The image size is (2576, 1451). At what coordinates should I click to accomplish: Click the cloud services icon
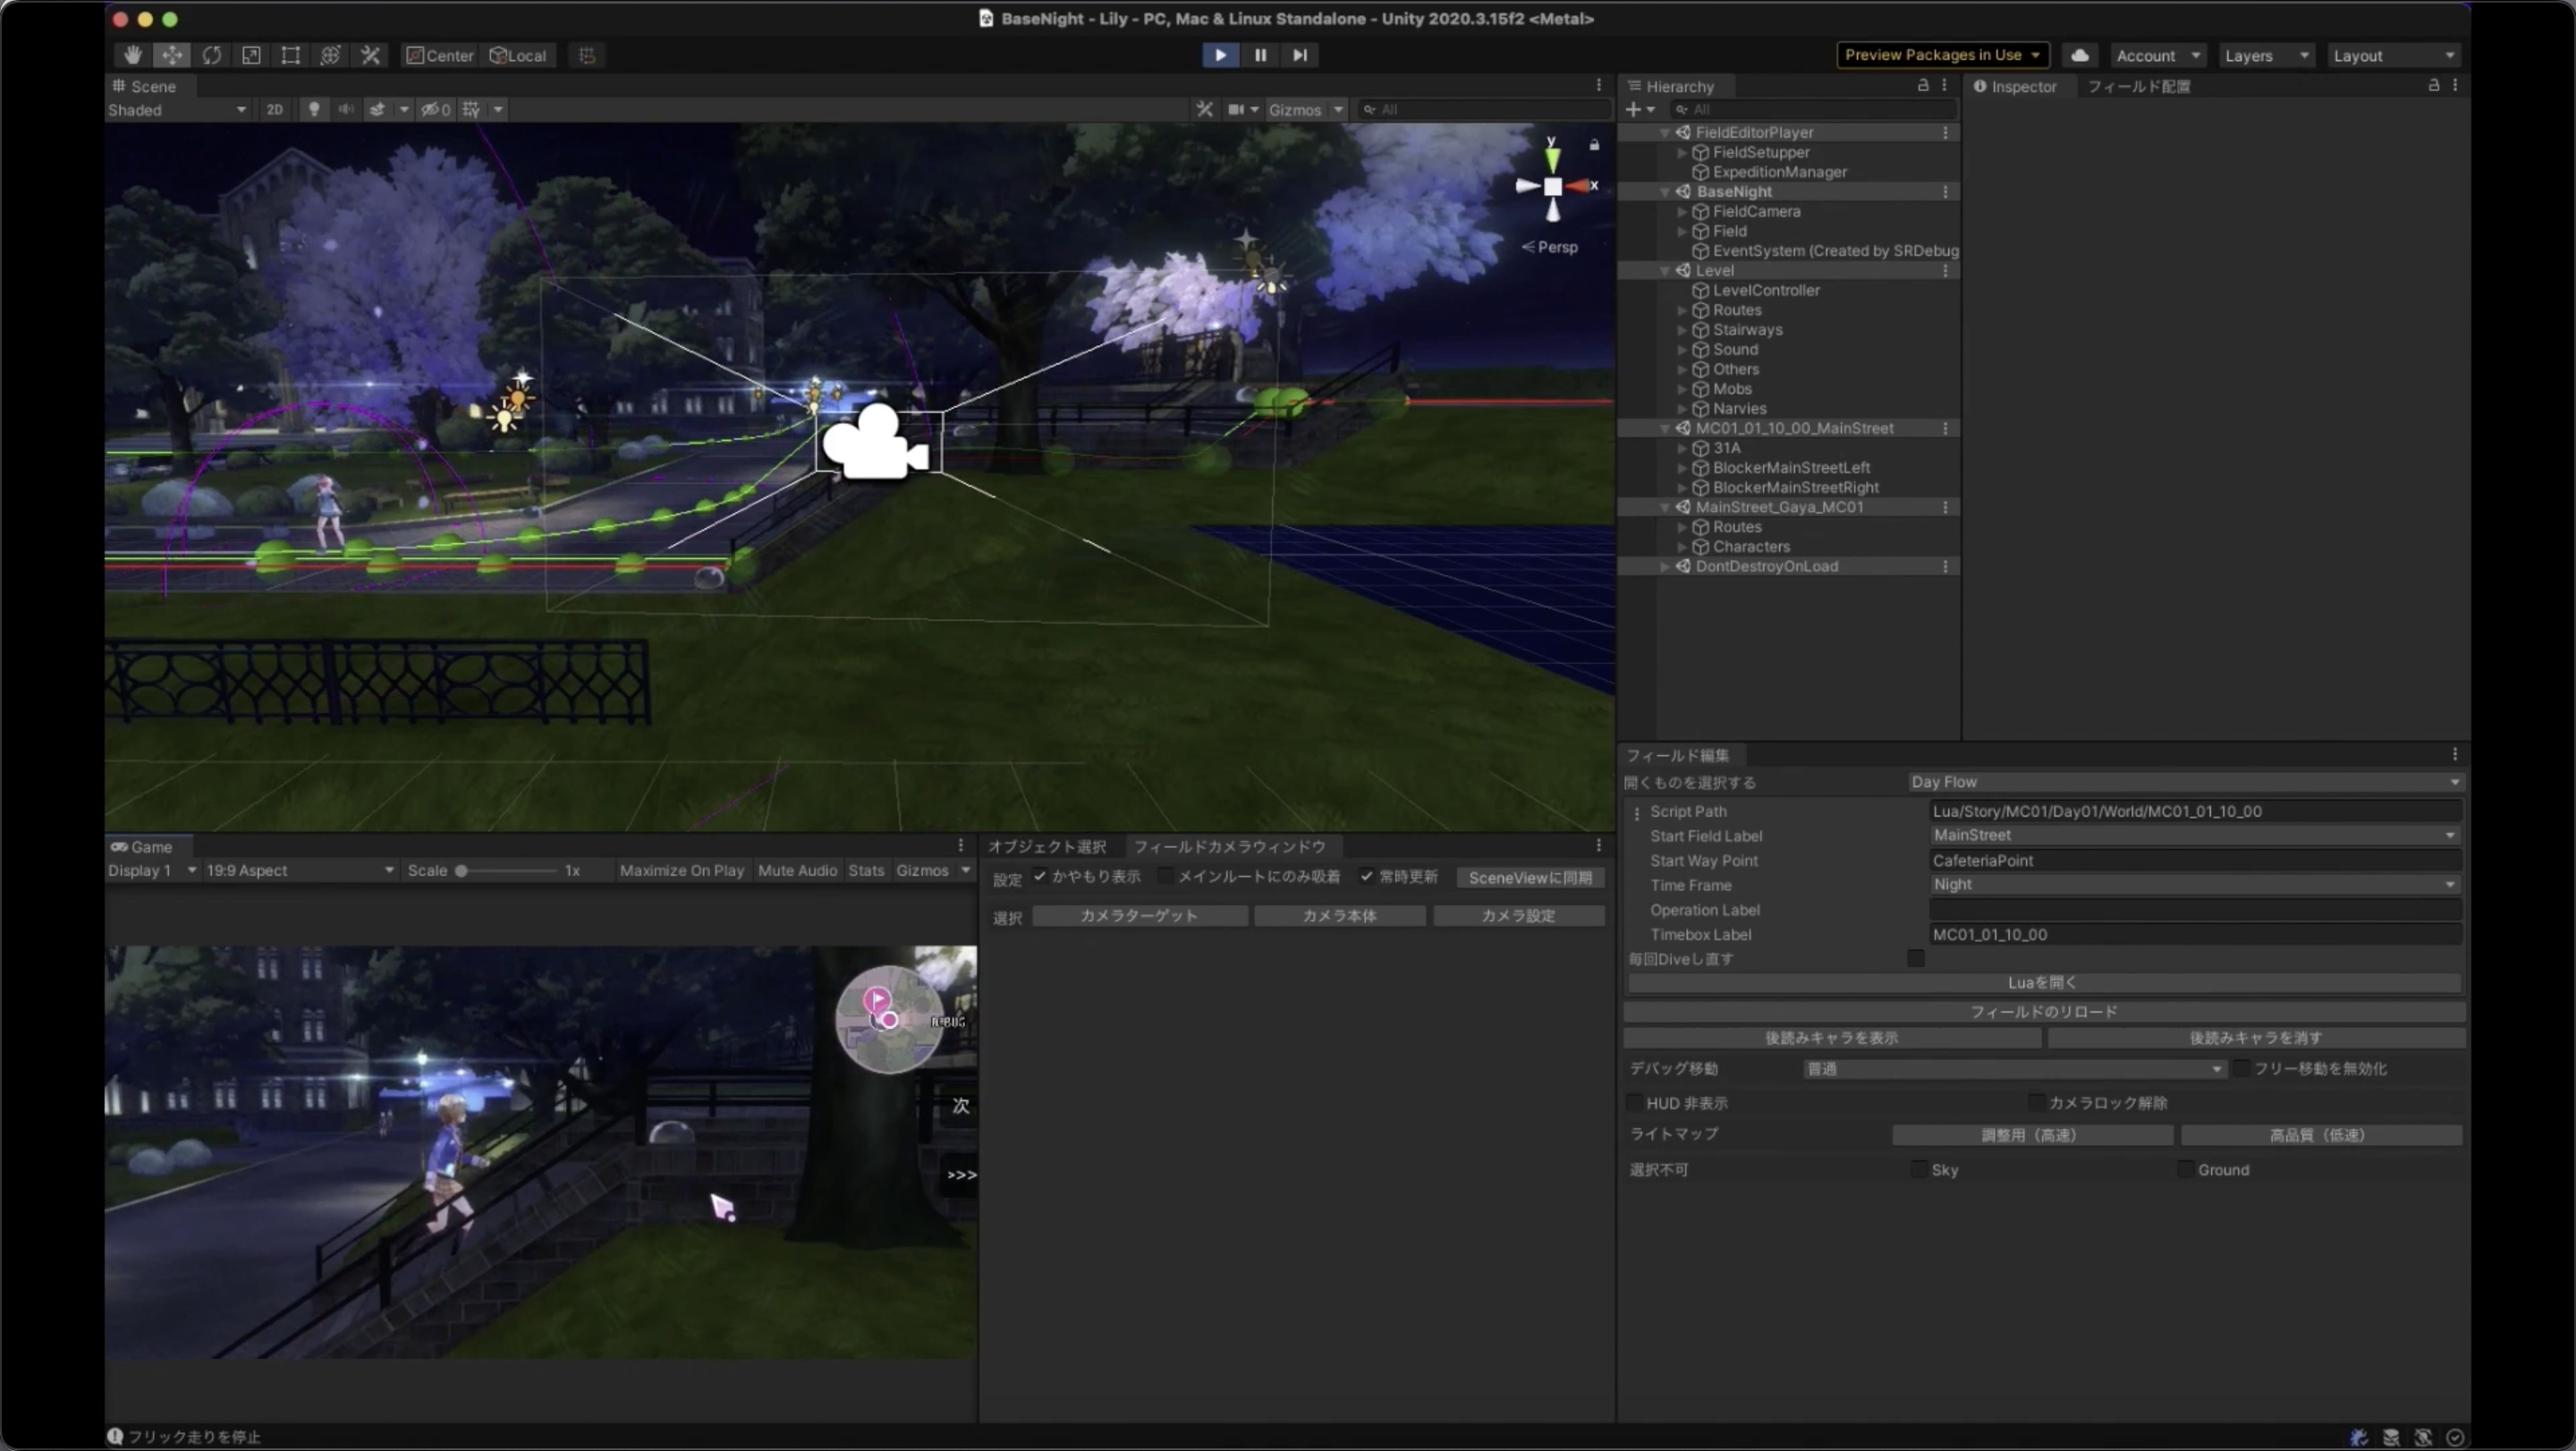[x=2080, y=55]
